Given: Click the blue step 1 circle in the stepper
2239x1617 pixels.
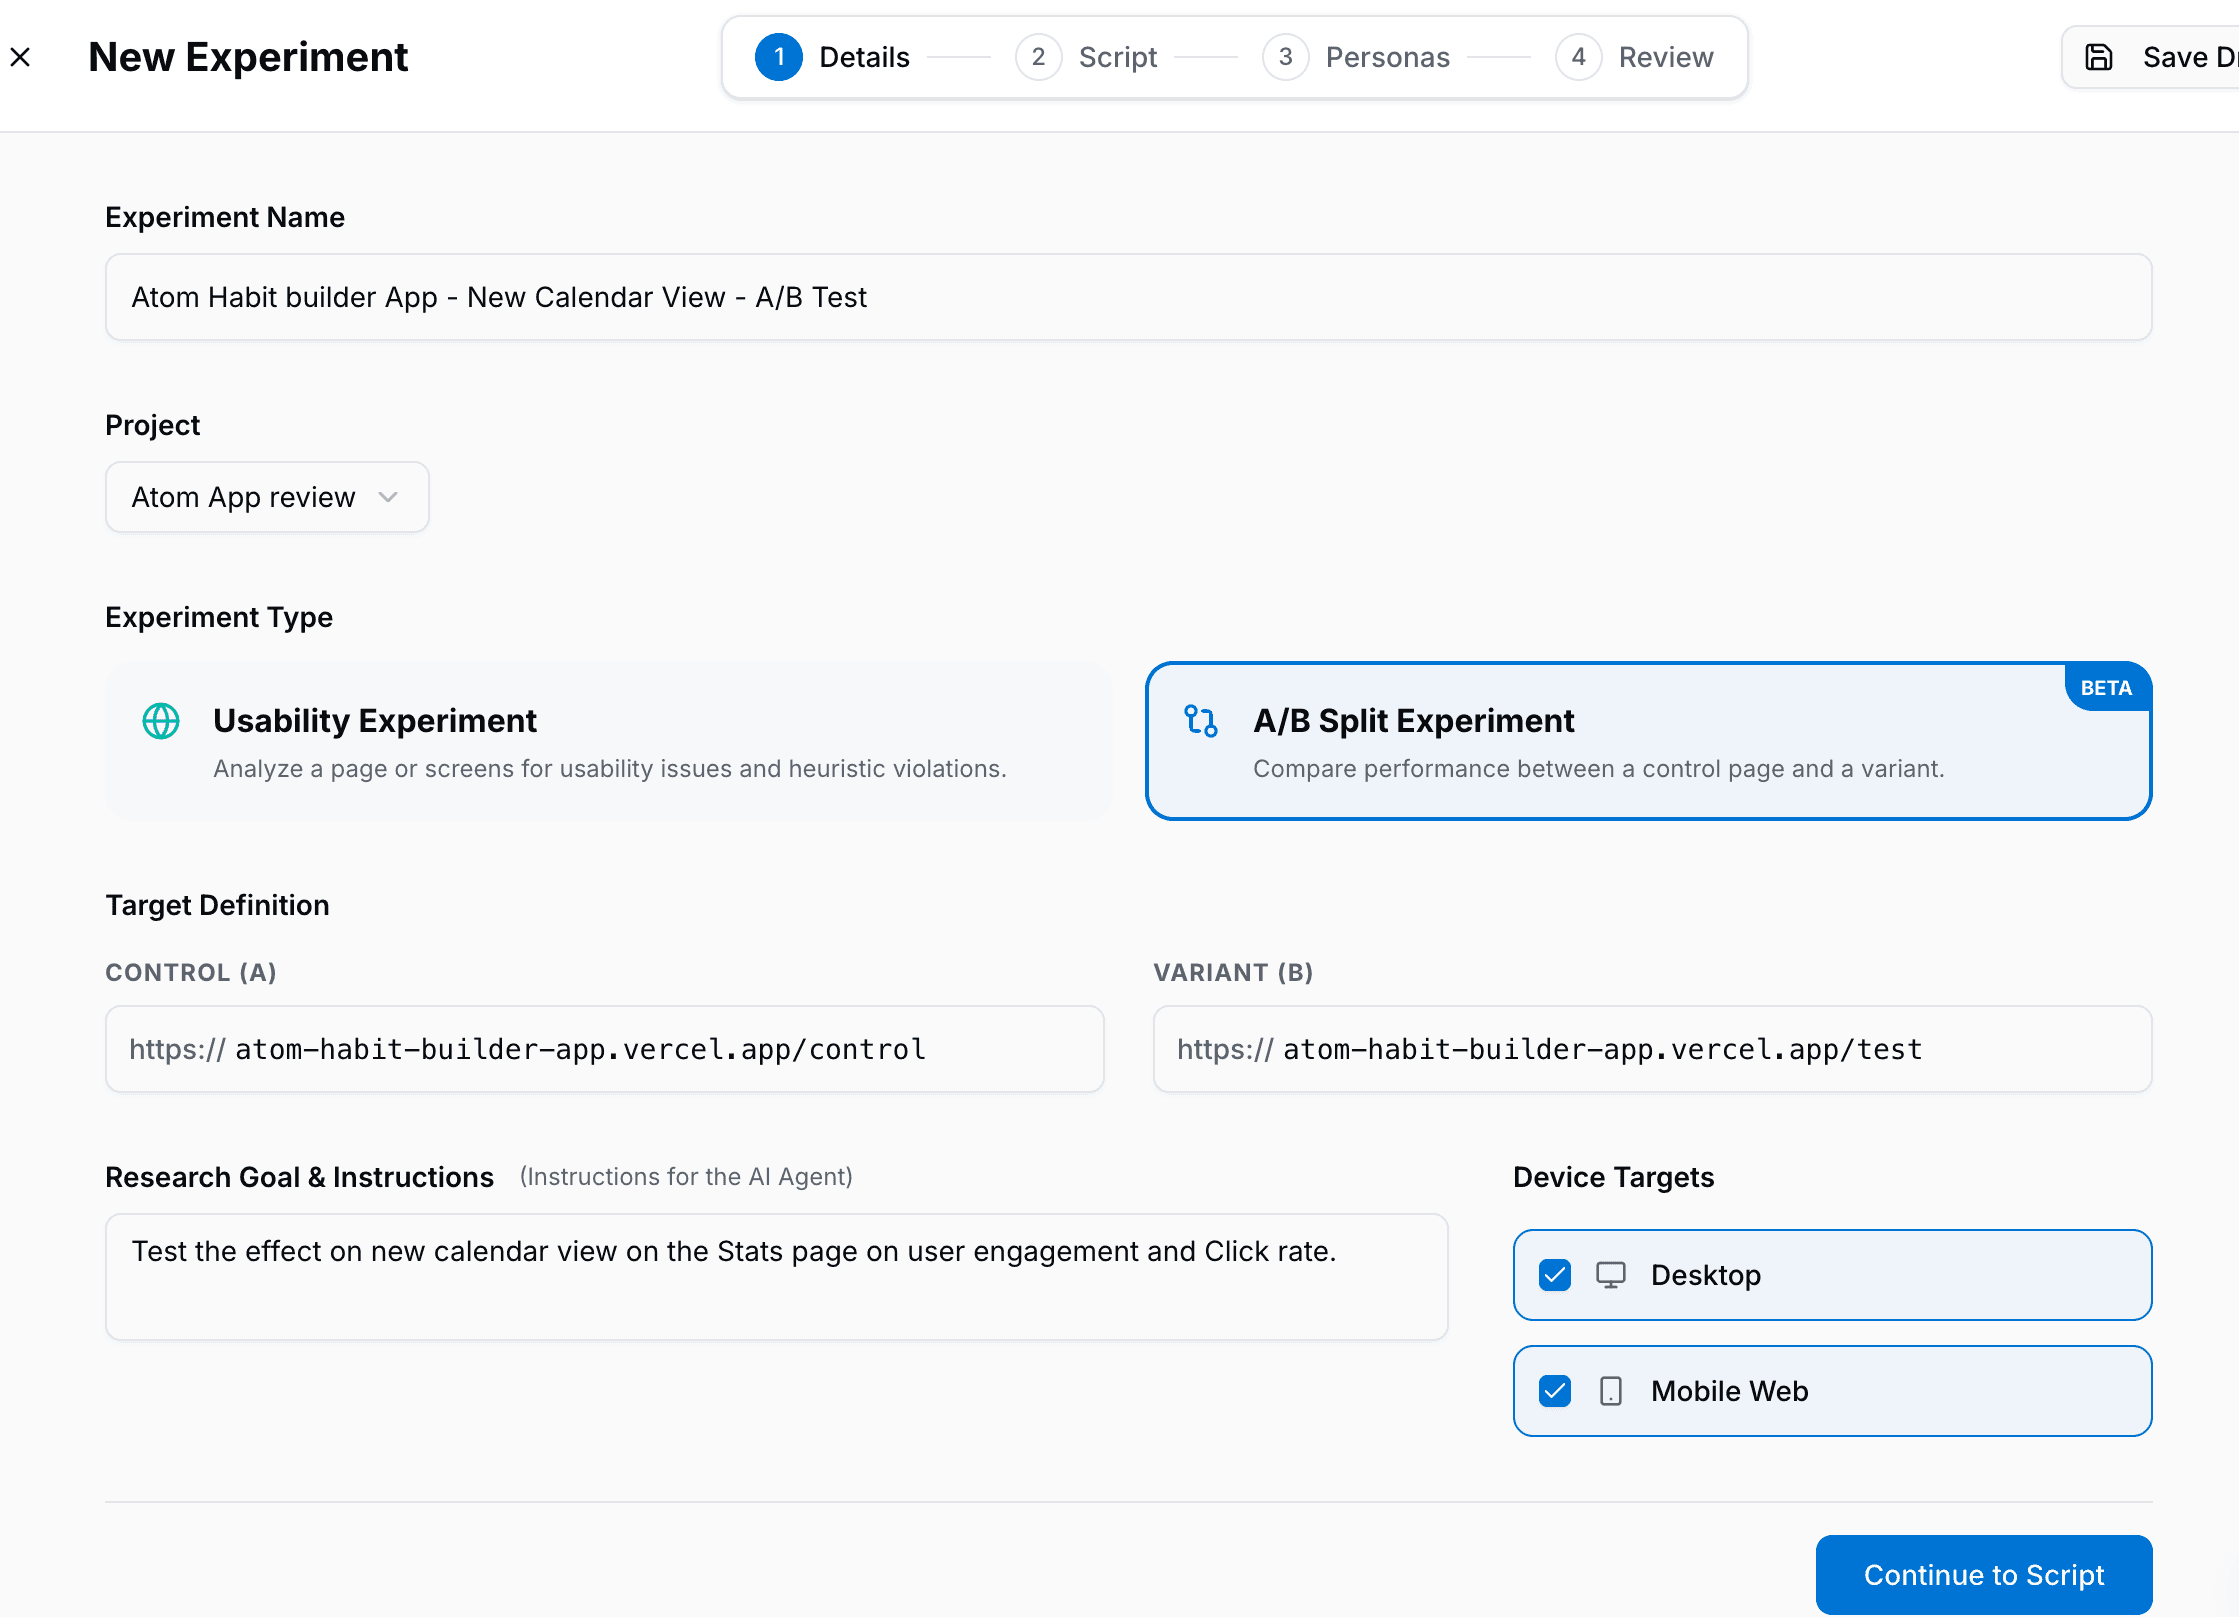Looking at the screenshot, I should [x=779, y=57].
